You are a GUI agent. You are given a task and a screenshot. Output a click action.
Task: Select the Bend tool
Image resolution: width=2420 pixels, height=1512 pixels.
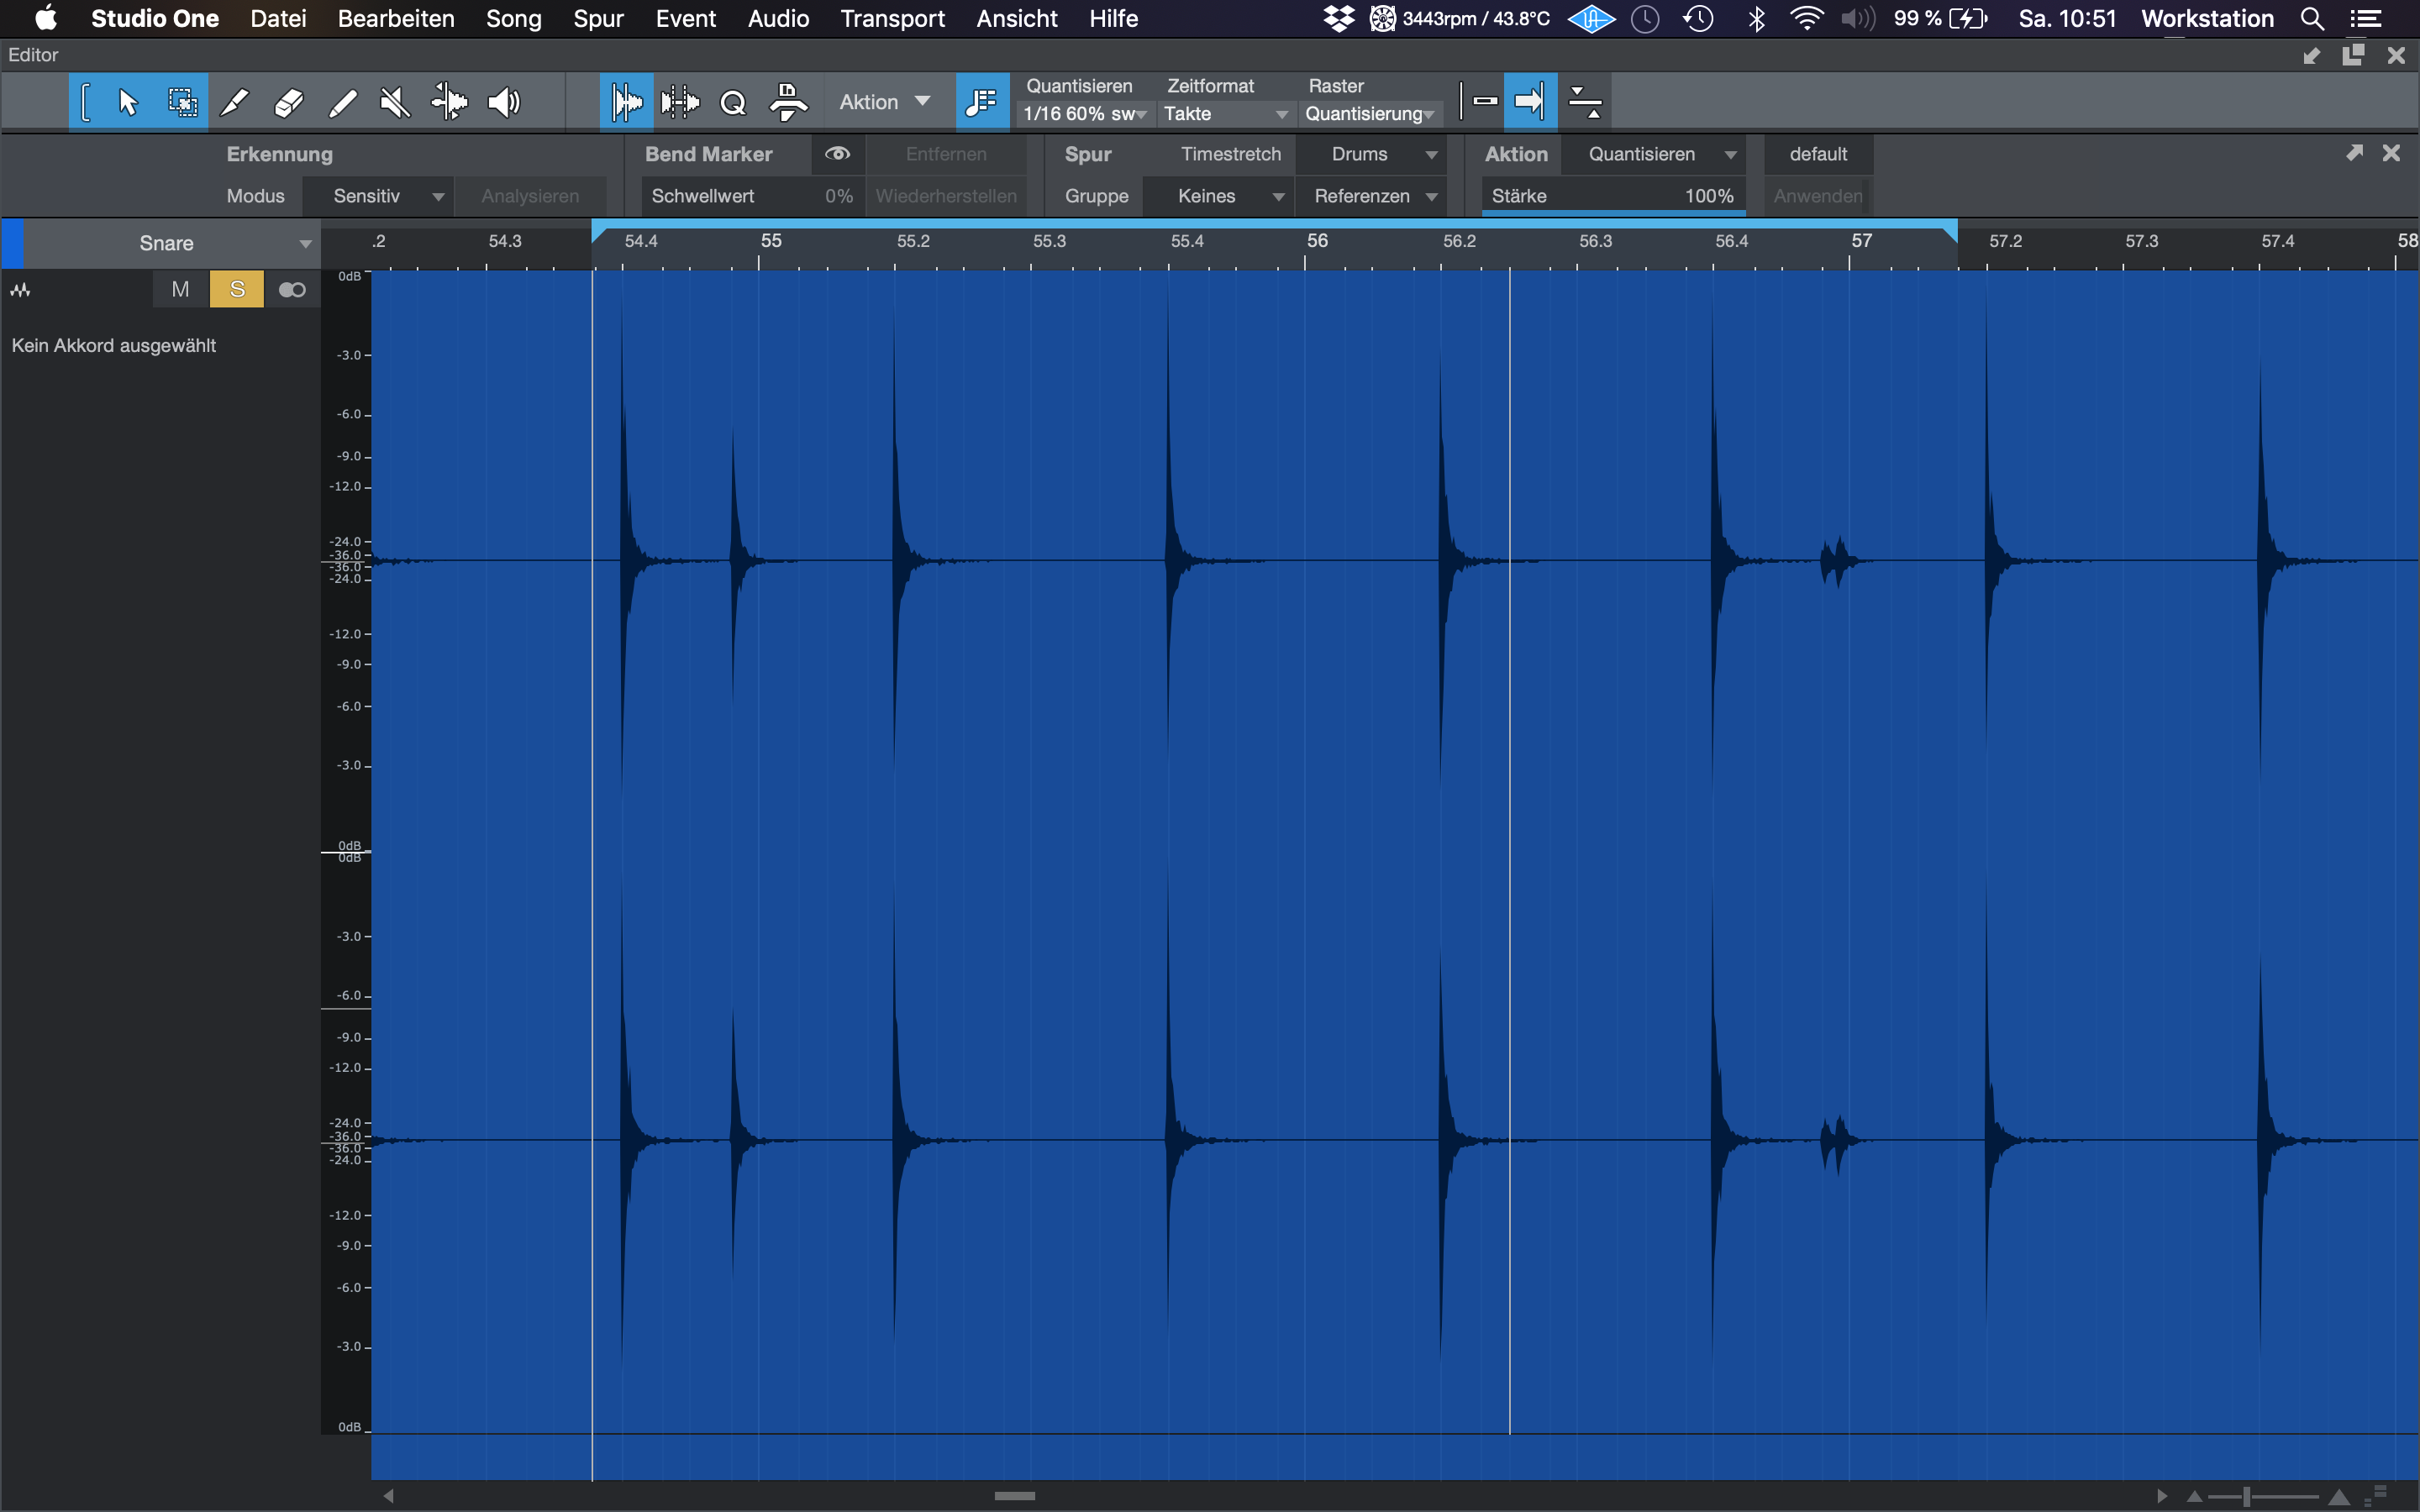449,102
